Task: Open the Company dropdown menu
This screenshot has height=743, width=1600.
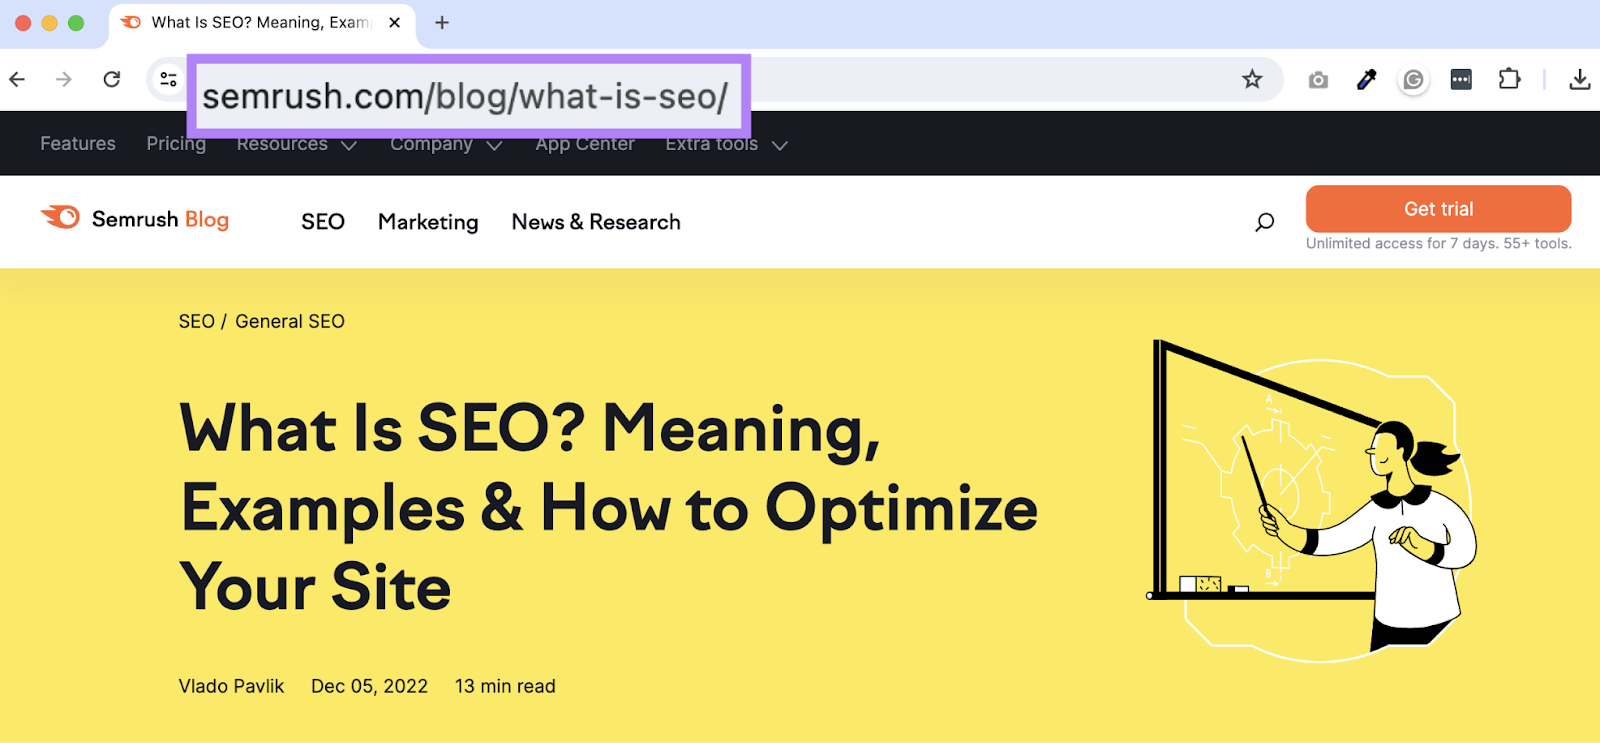Action: 446,143
